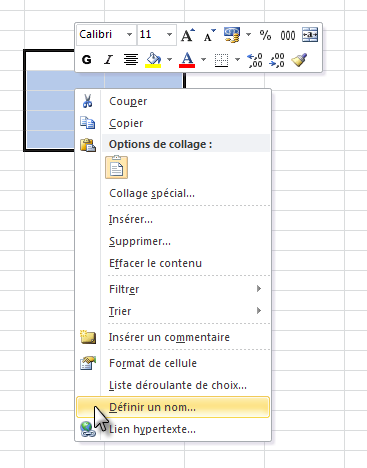Apply the yellow fill color bucket
The image size is (367, 468).
click(x=153, y=60)
